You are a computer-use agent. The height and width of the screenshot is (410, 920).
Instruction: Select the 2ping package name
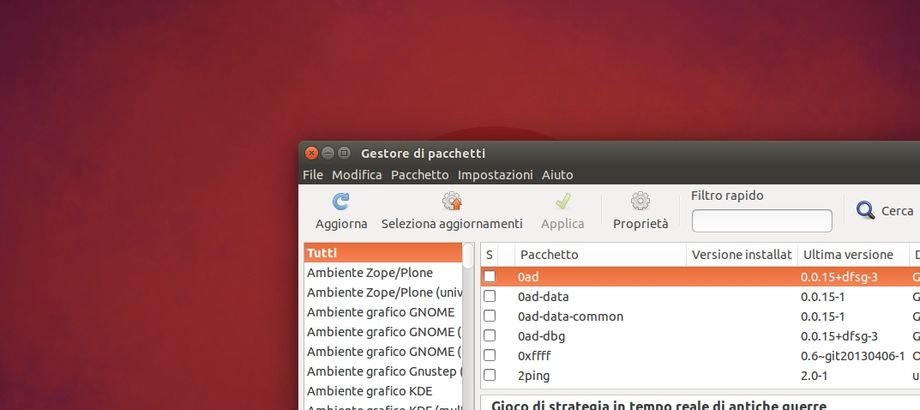click(533, 376)
